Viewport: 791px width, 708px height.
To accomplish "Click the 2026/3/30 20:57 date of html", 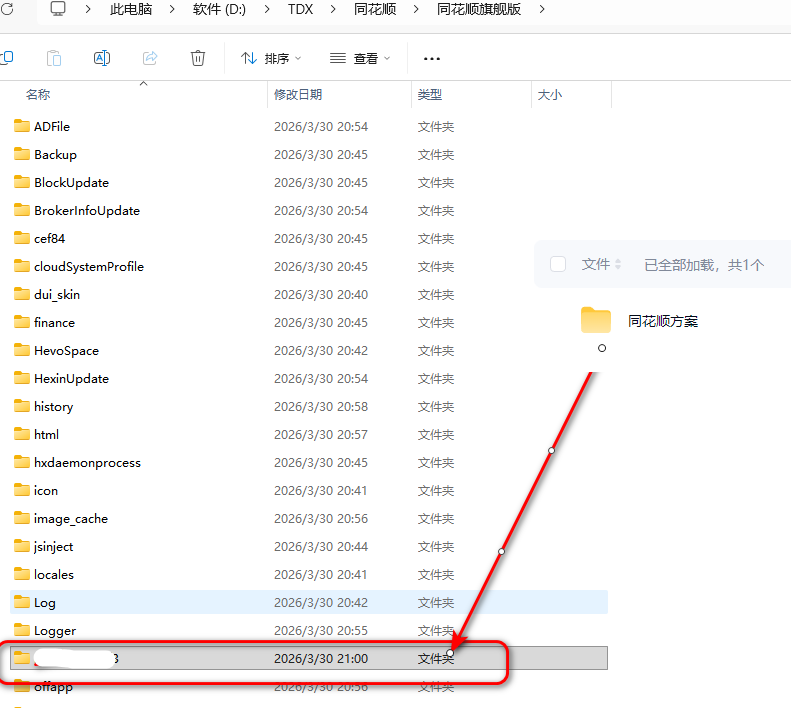I will click(x=321, y=434).
